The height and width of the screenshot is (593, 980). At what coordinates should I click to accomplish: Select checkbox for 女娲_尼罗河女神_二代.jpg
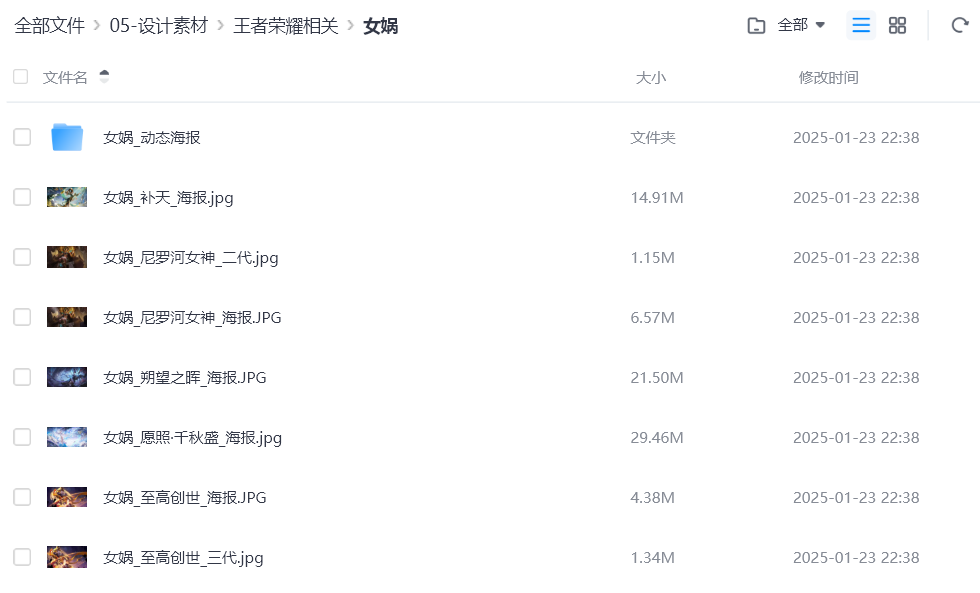tap(22, 257)
